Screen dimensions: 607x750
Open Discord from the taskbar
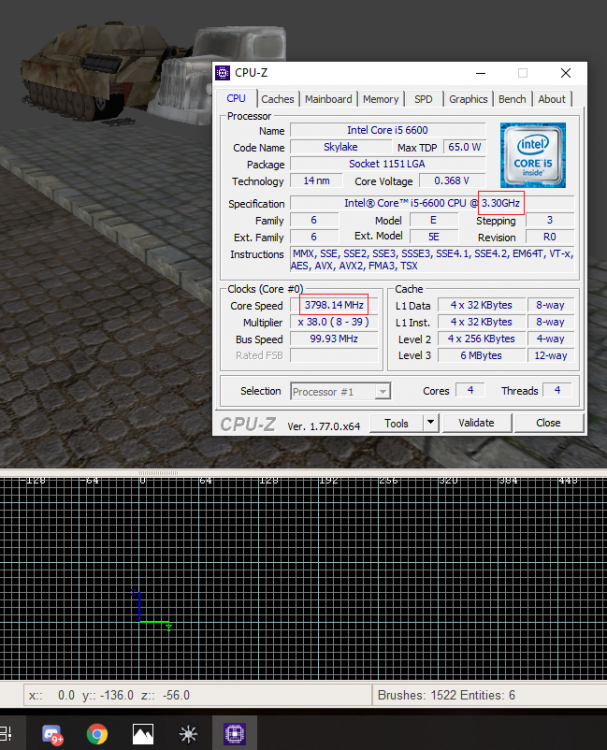[52, 734]
